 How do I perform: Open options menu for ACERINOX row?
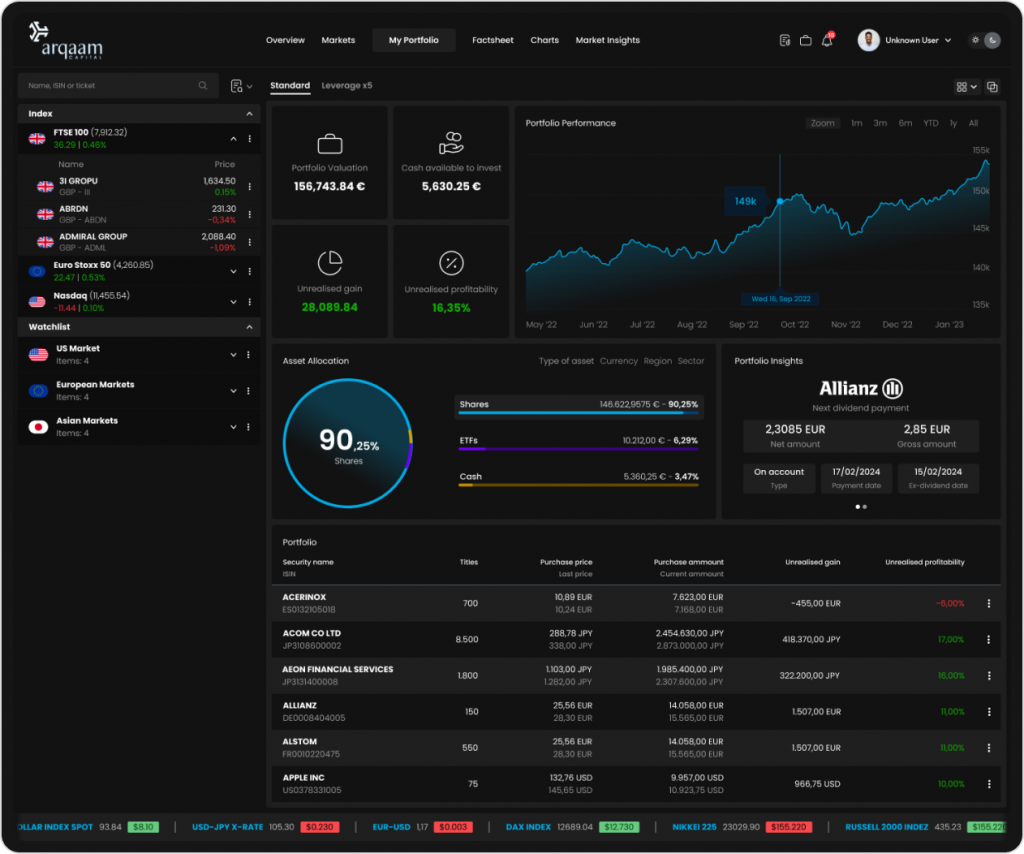pos(989,603)
